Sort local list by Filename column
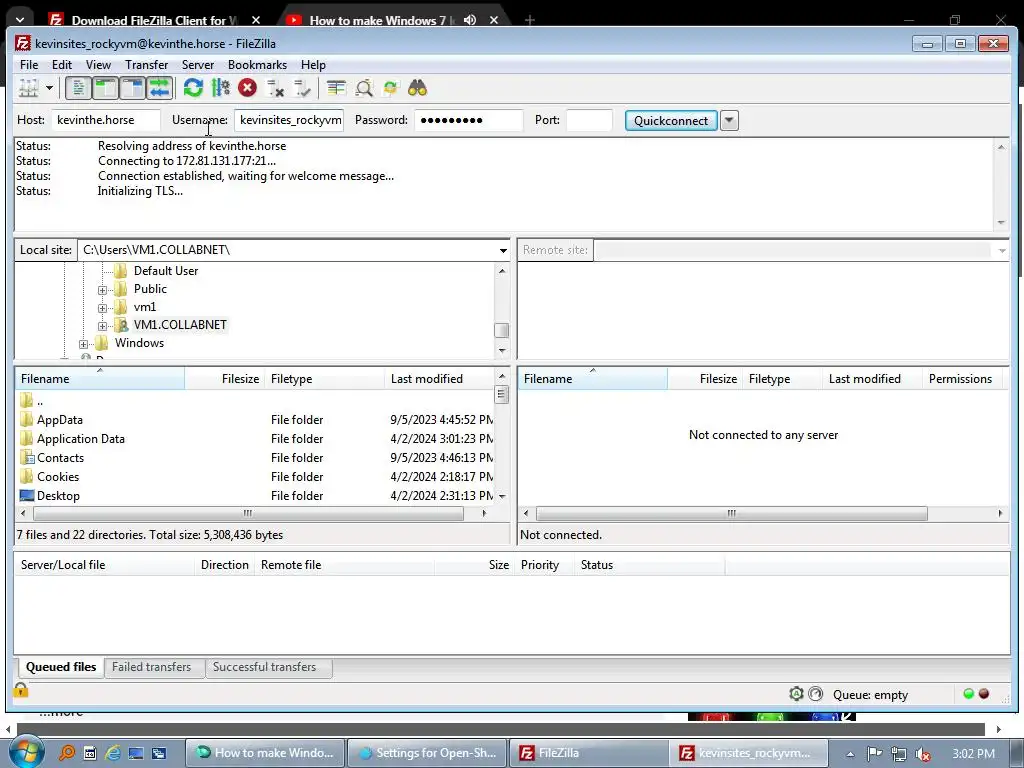 coord(100,379)
